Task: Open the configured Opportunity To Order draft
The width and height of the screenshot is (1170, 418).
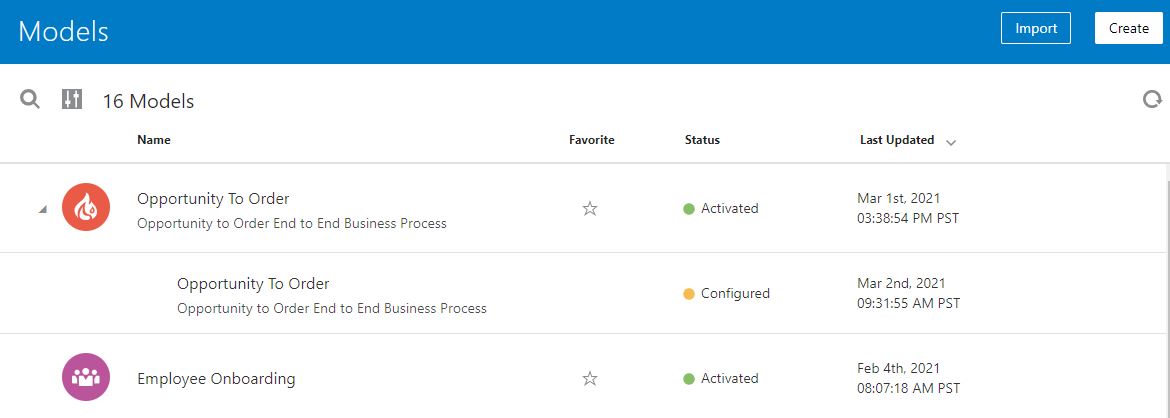Action: (x=253, y=284)
